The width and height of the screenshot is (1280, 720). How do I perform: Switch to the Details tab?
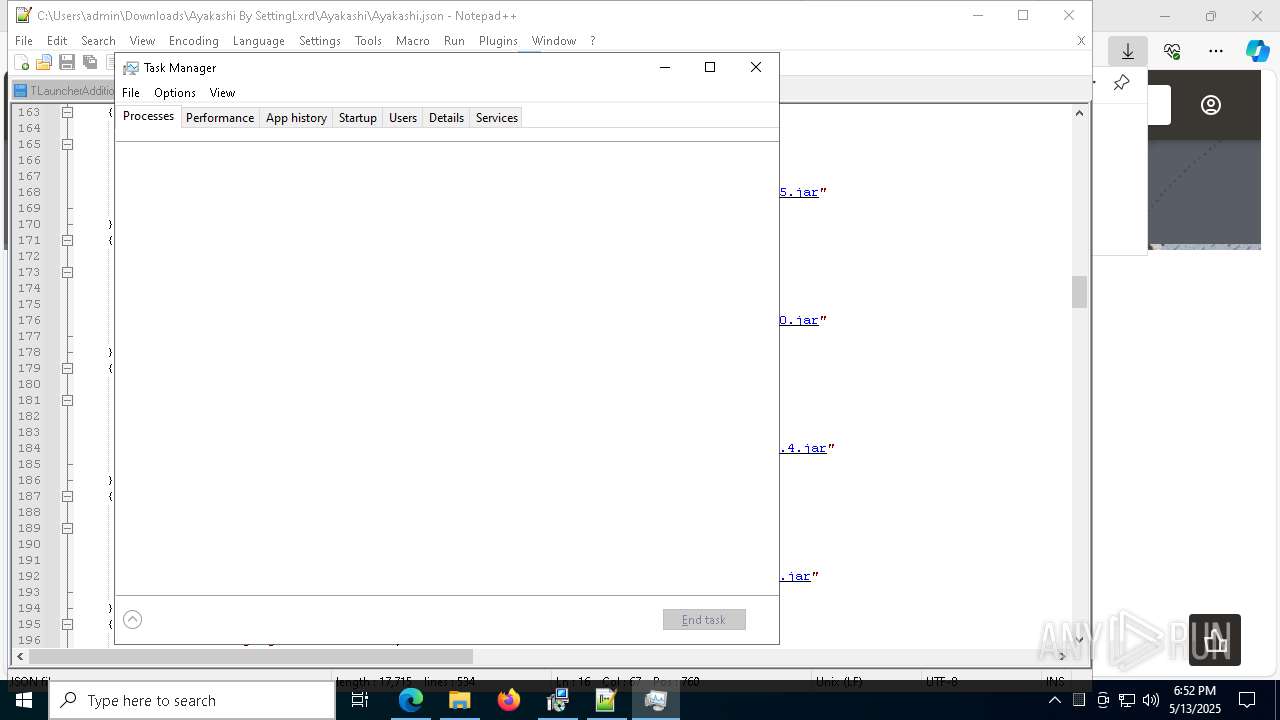click(x=446, y=118)
